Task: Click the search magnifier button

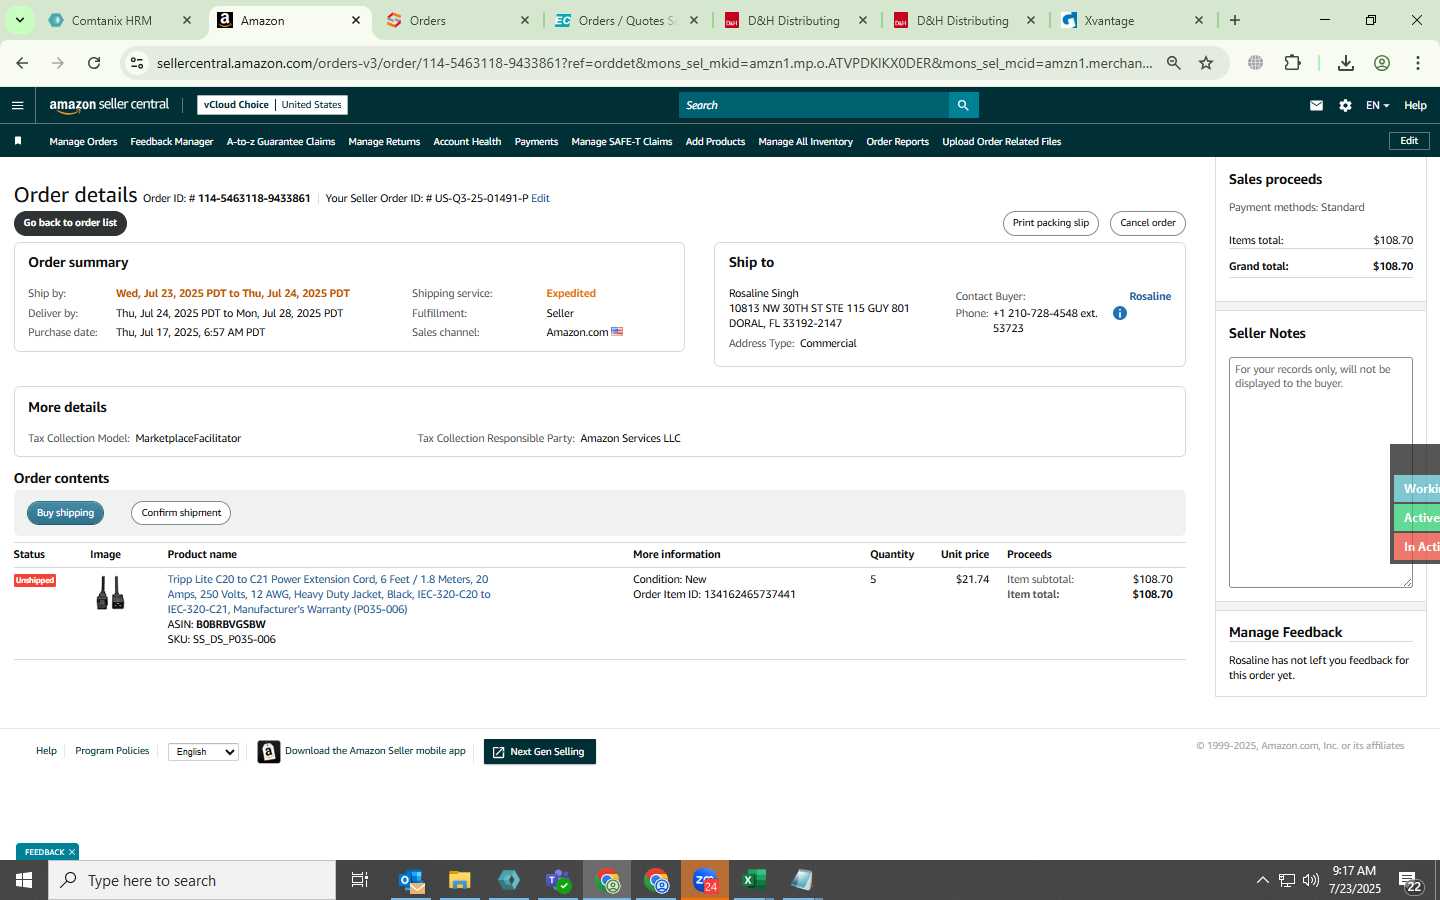Action: (963, 105)
